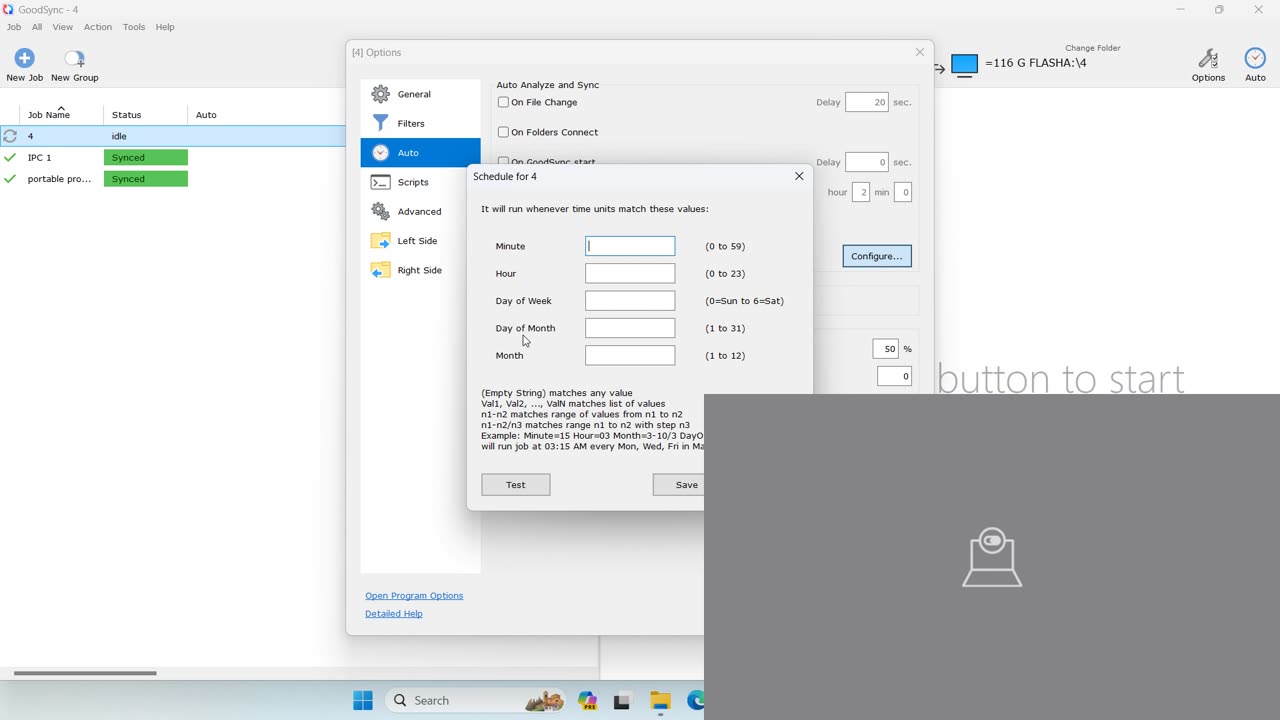
Task: Click the black app icon in taskbar
Action: 622,701
